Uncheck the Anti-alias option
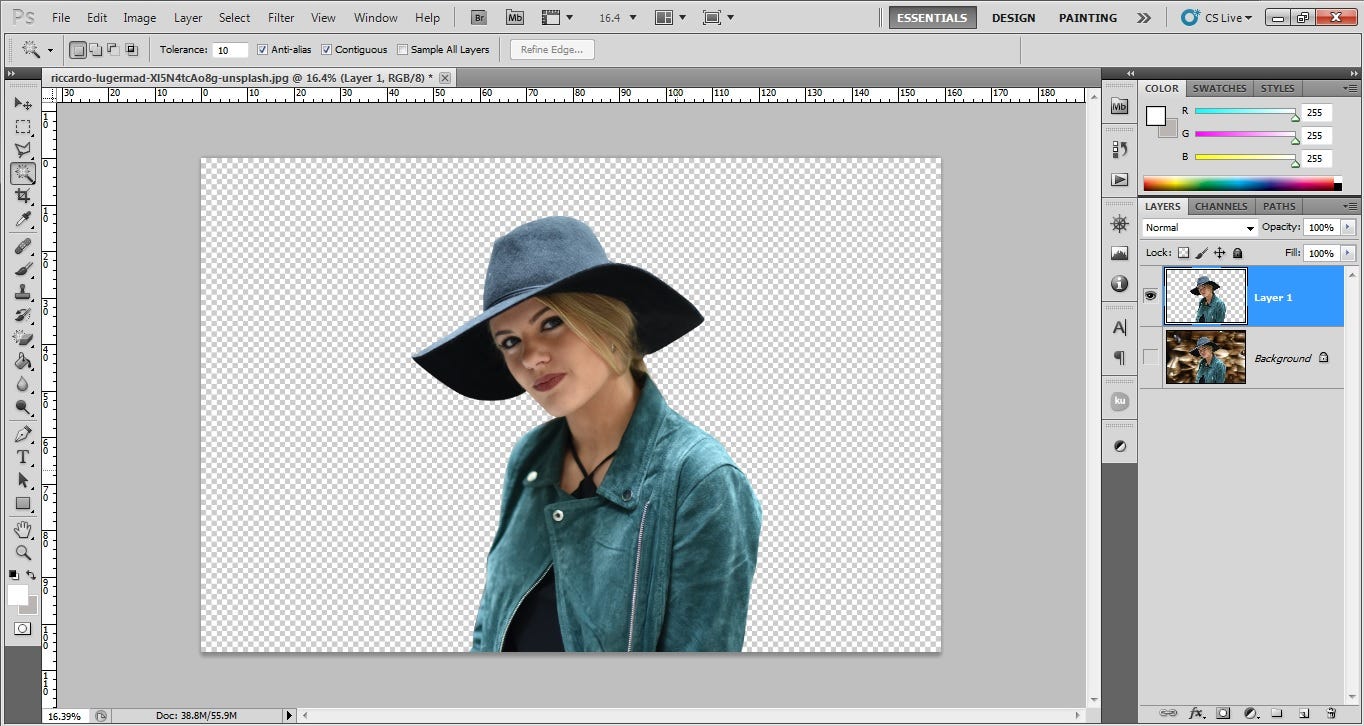Screen dimensions: 1364x726 pos(262,49)
